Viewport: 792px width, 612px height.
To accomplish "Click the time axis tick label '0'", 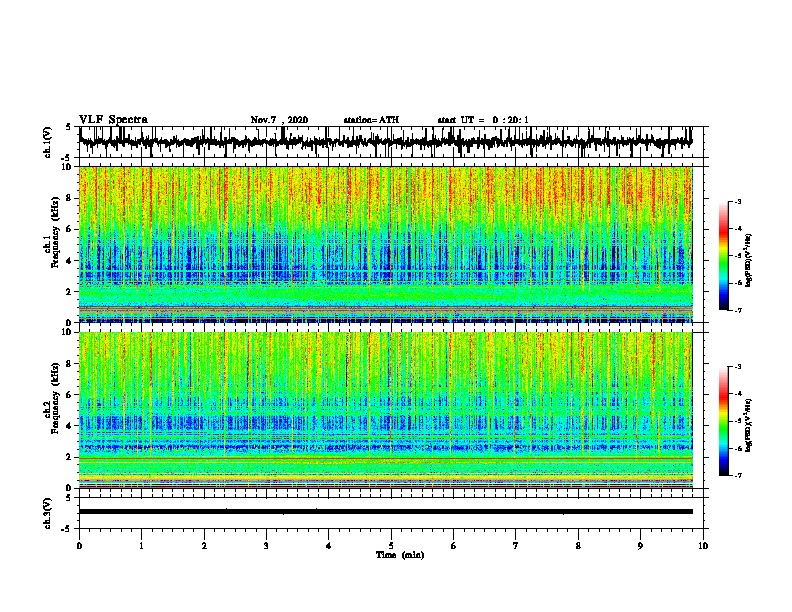I will [x=79, y=545].
